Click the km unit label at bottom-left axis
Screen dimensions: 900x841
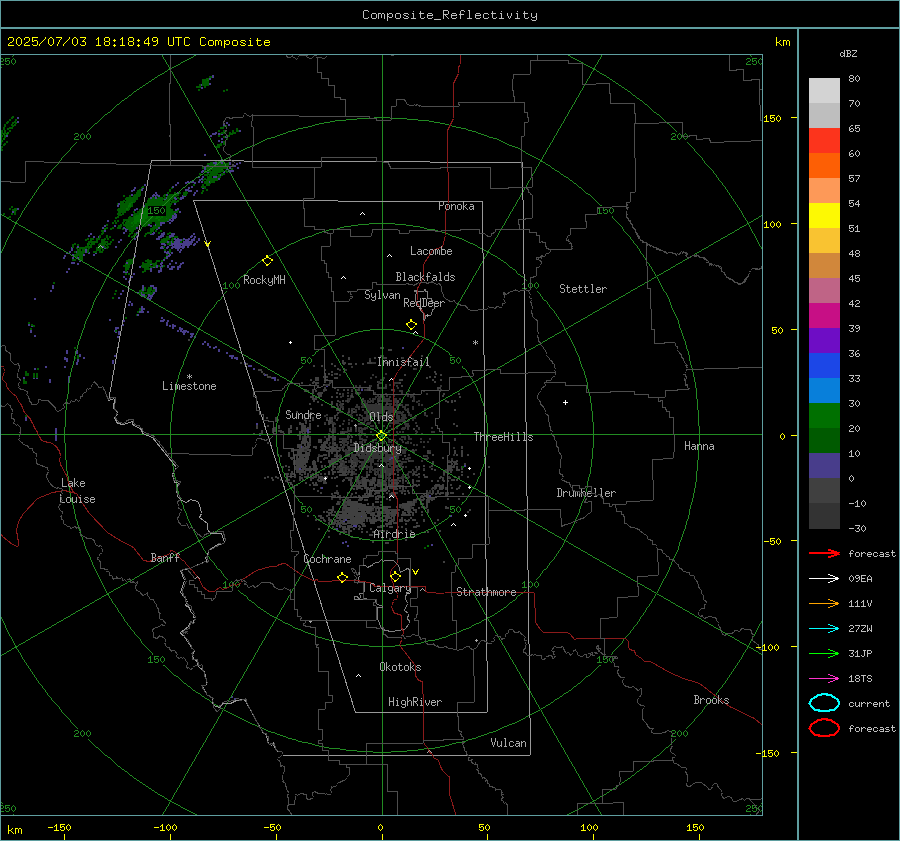[x=14, y=830]
